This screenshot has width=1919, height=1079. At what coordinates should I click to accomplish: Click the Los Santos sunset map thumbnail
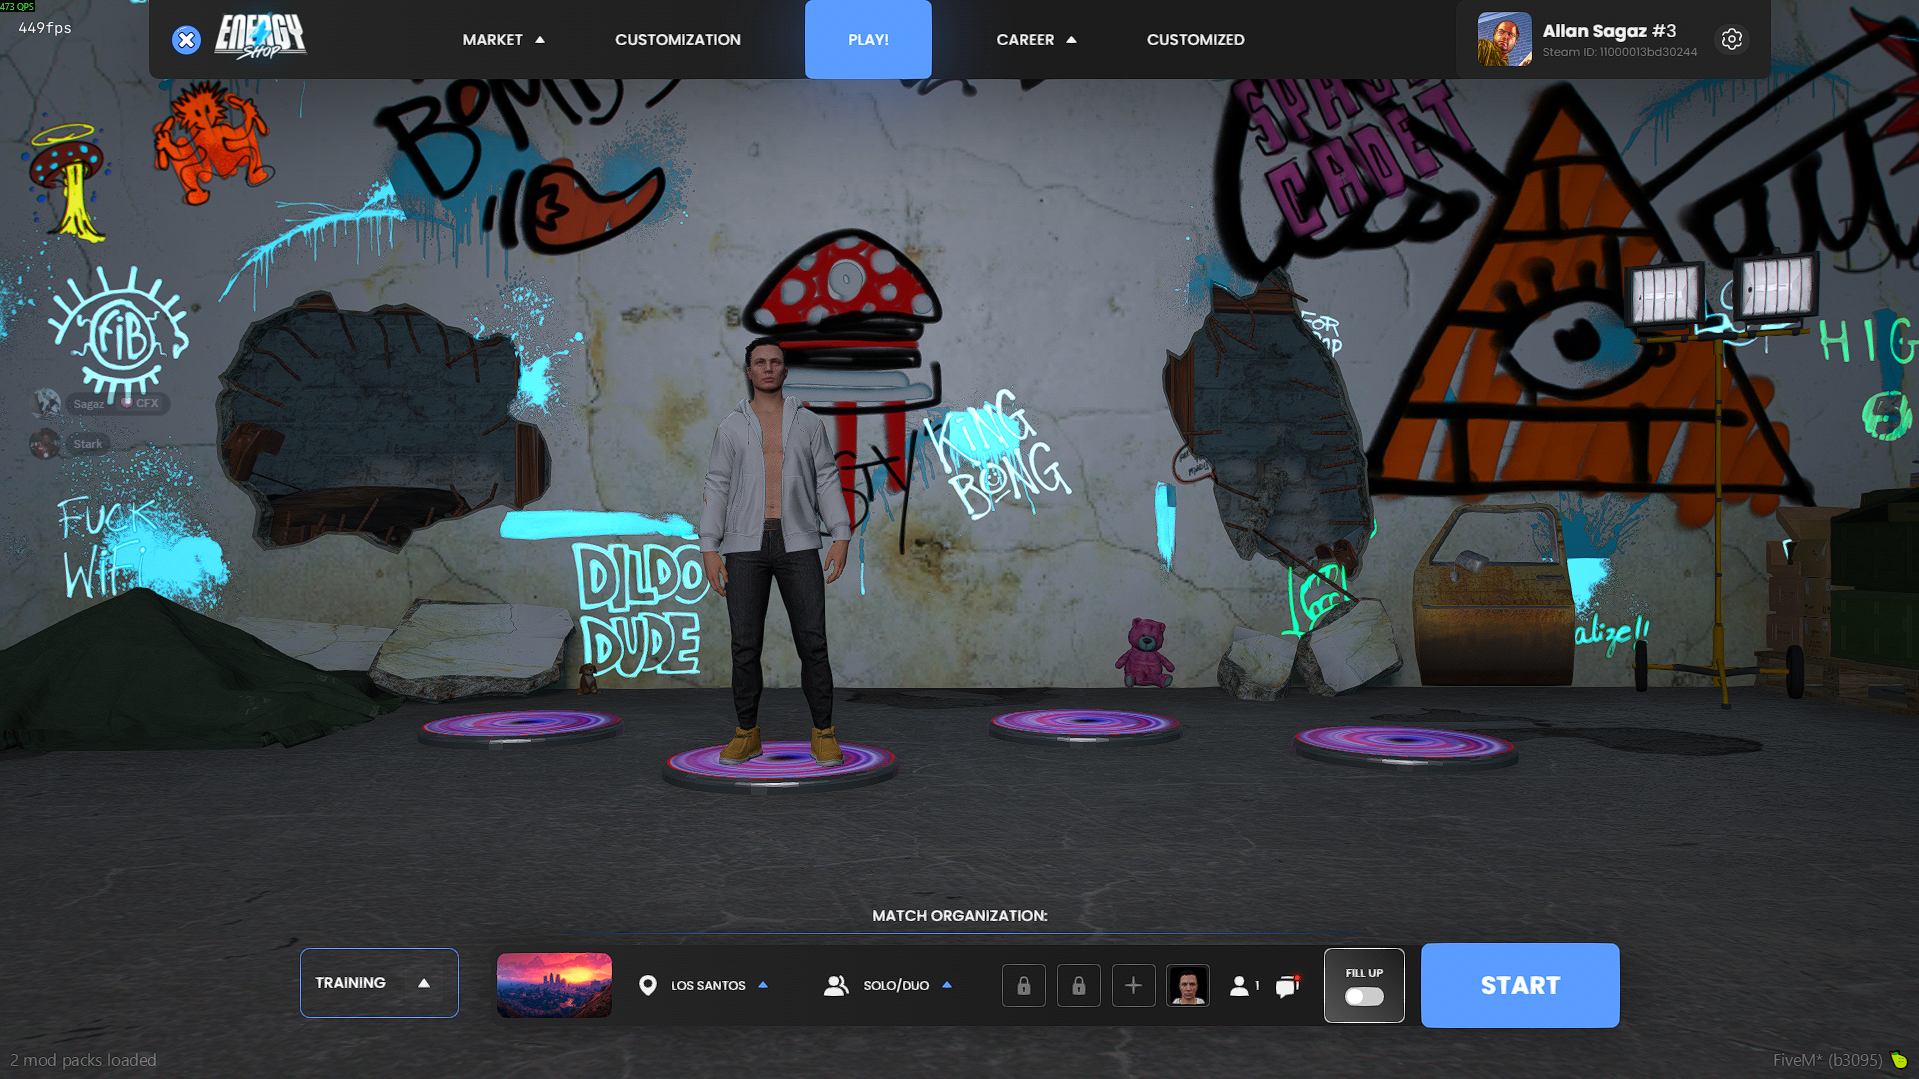tap(554, 985)
